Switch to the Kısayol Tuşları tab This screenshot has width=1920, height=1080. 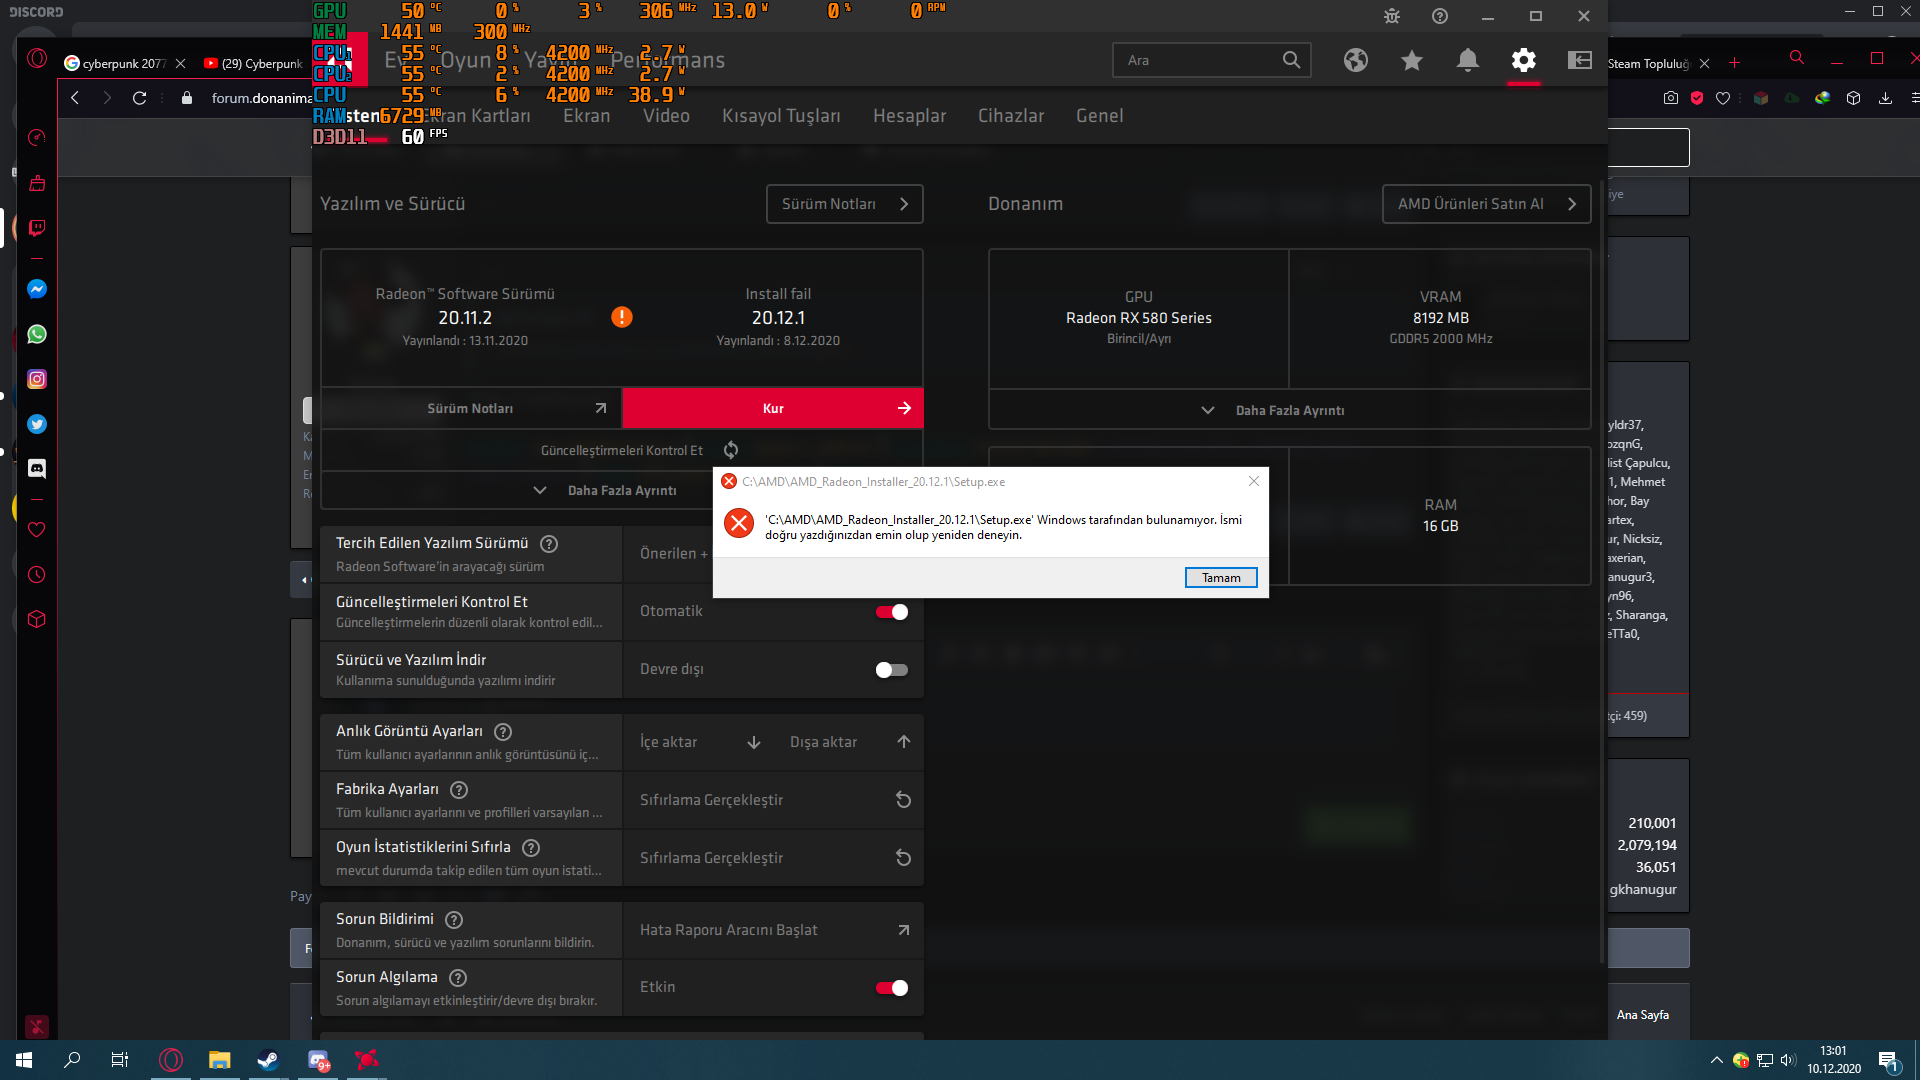click(x=781, y=116)
